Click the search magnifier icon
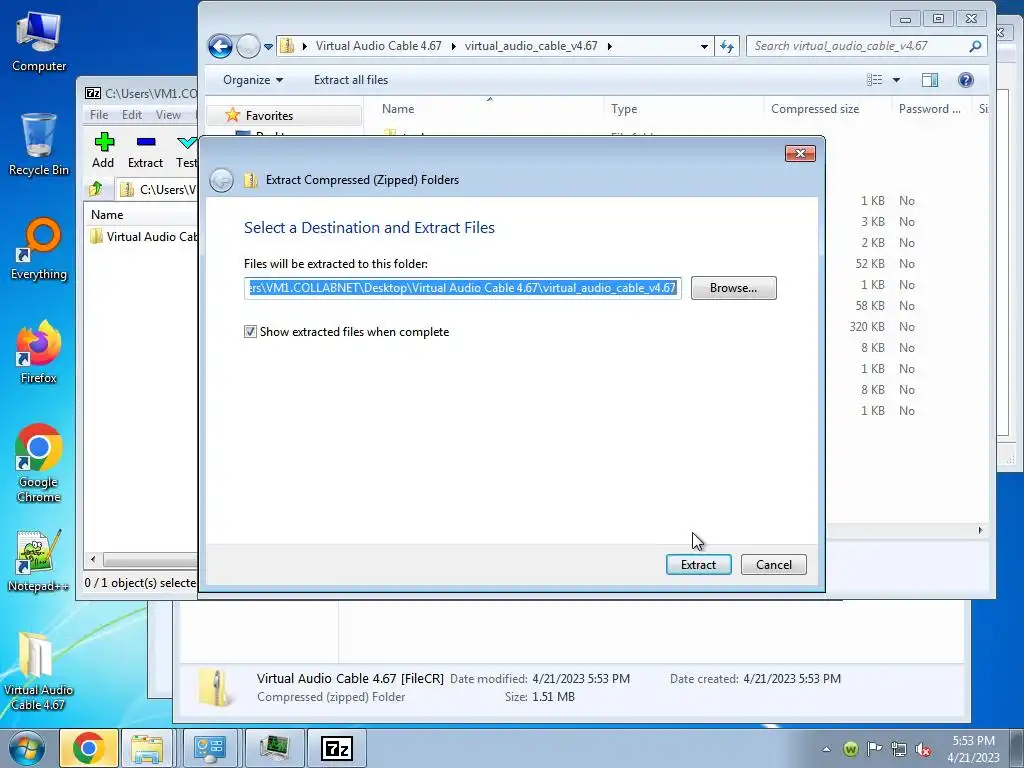 click(x=975, y=46)
